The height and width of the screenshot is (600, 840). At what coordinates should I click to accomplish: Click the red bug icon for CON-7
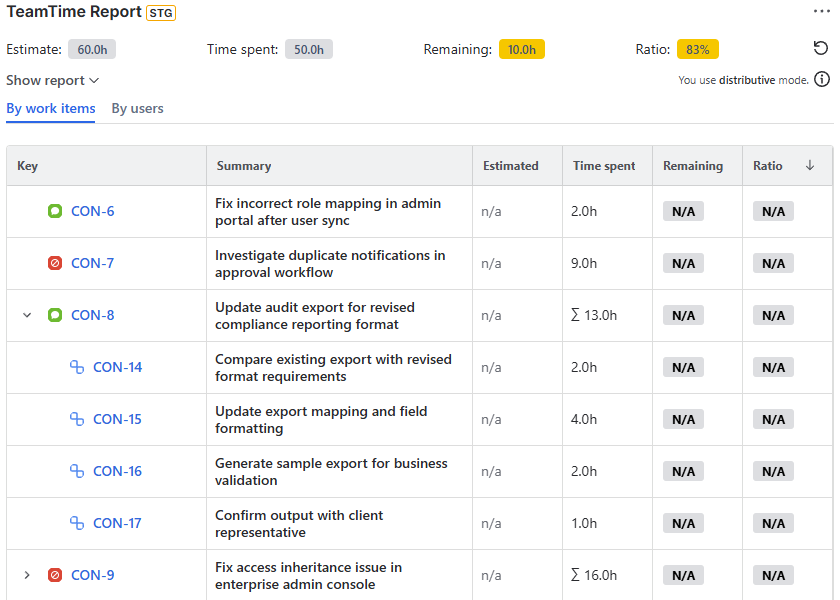tap(55, 263)
